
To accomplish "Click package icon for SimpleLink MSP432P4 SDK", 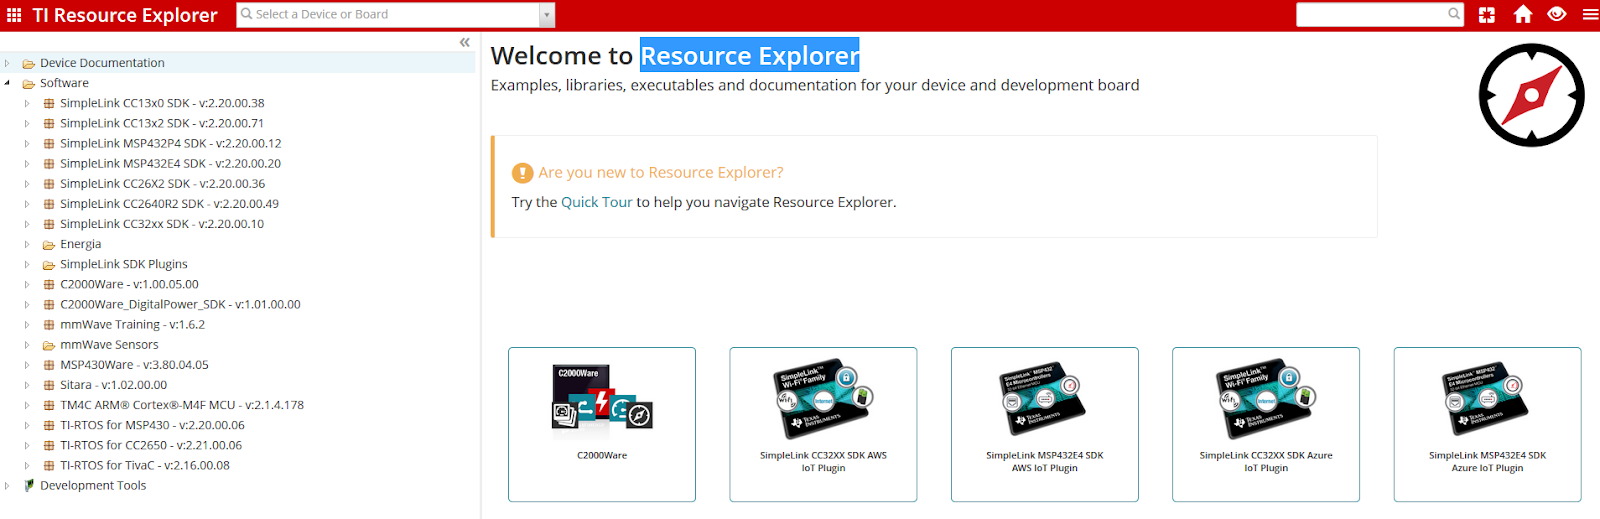I will (49, 144).
